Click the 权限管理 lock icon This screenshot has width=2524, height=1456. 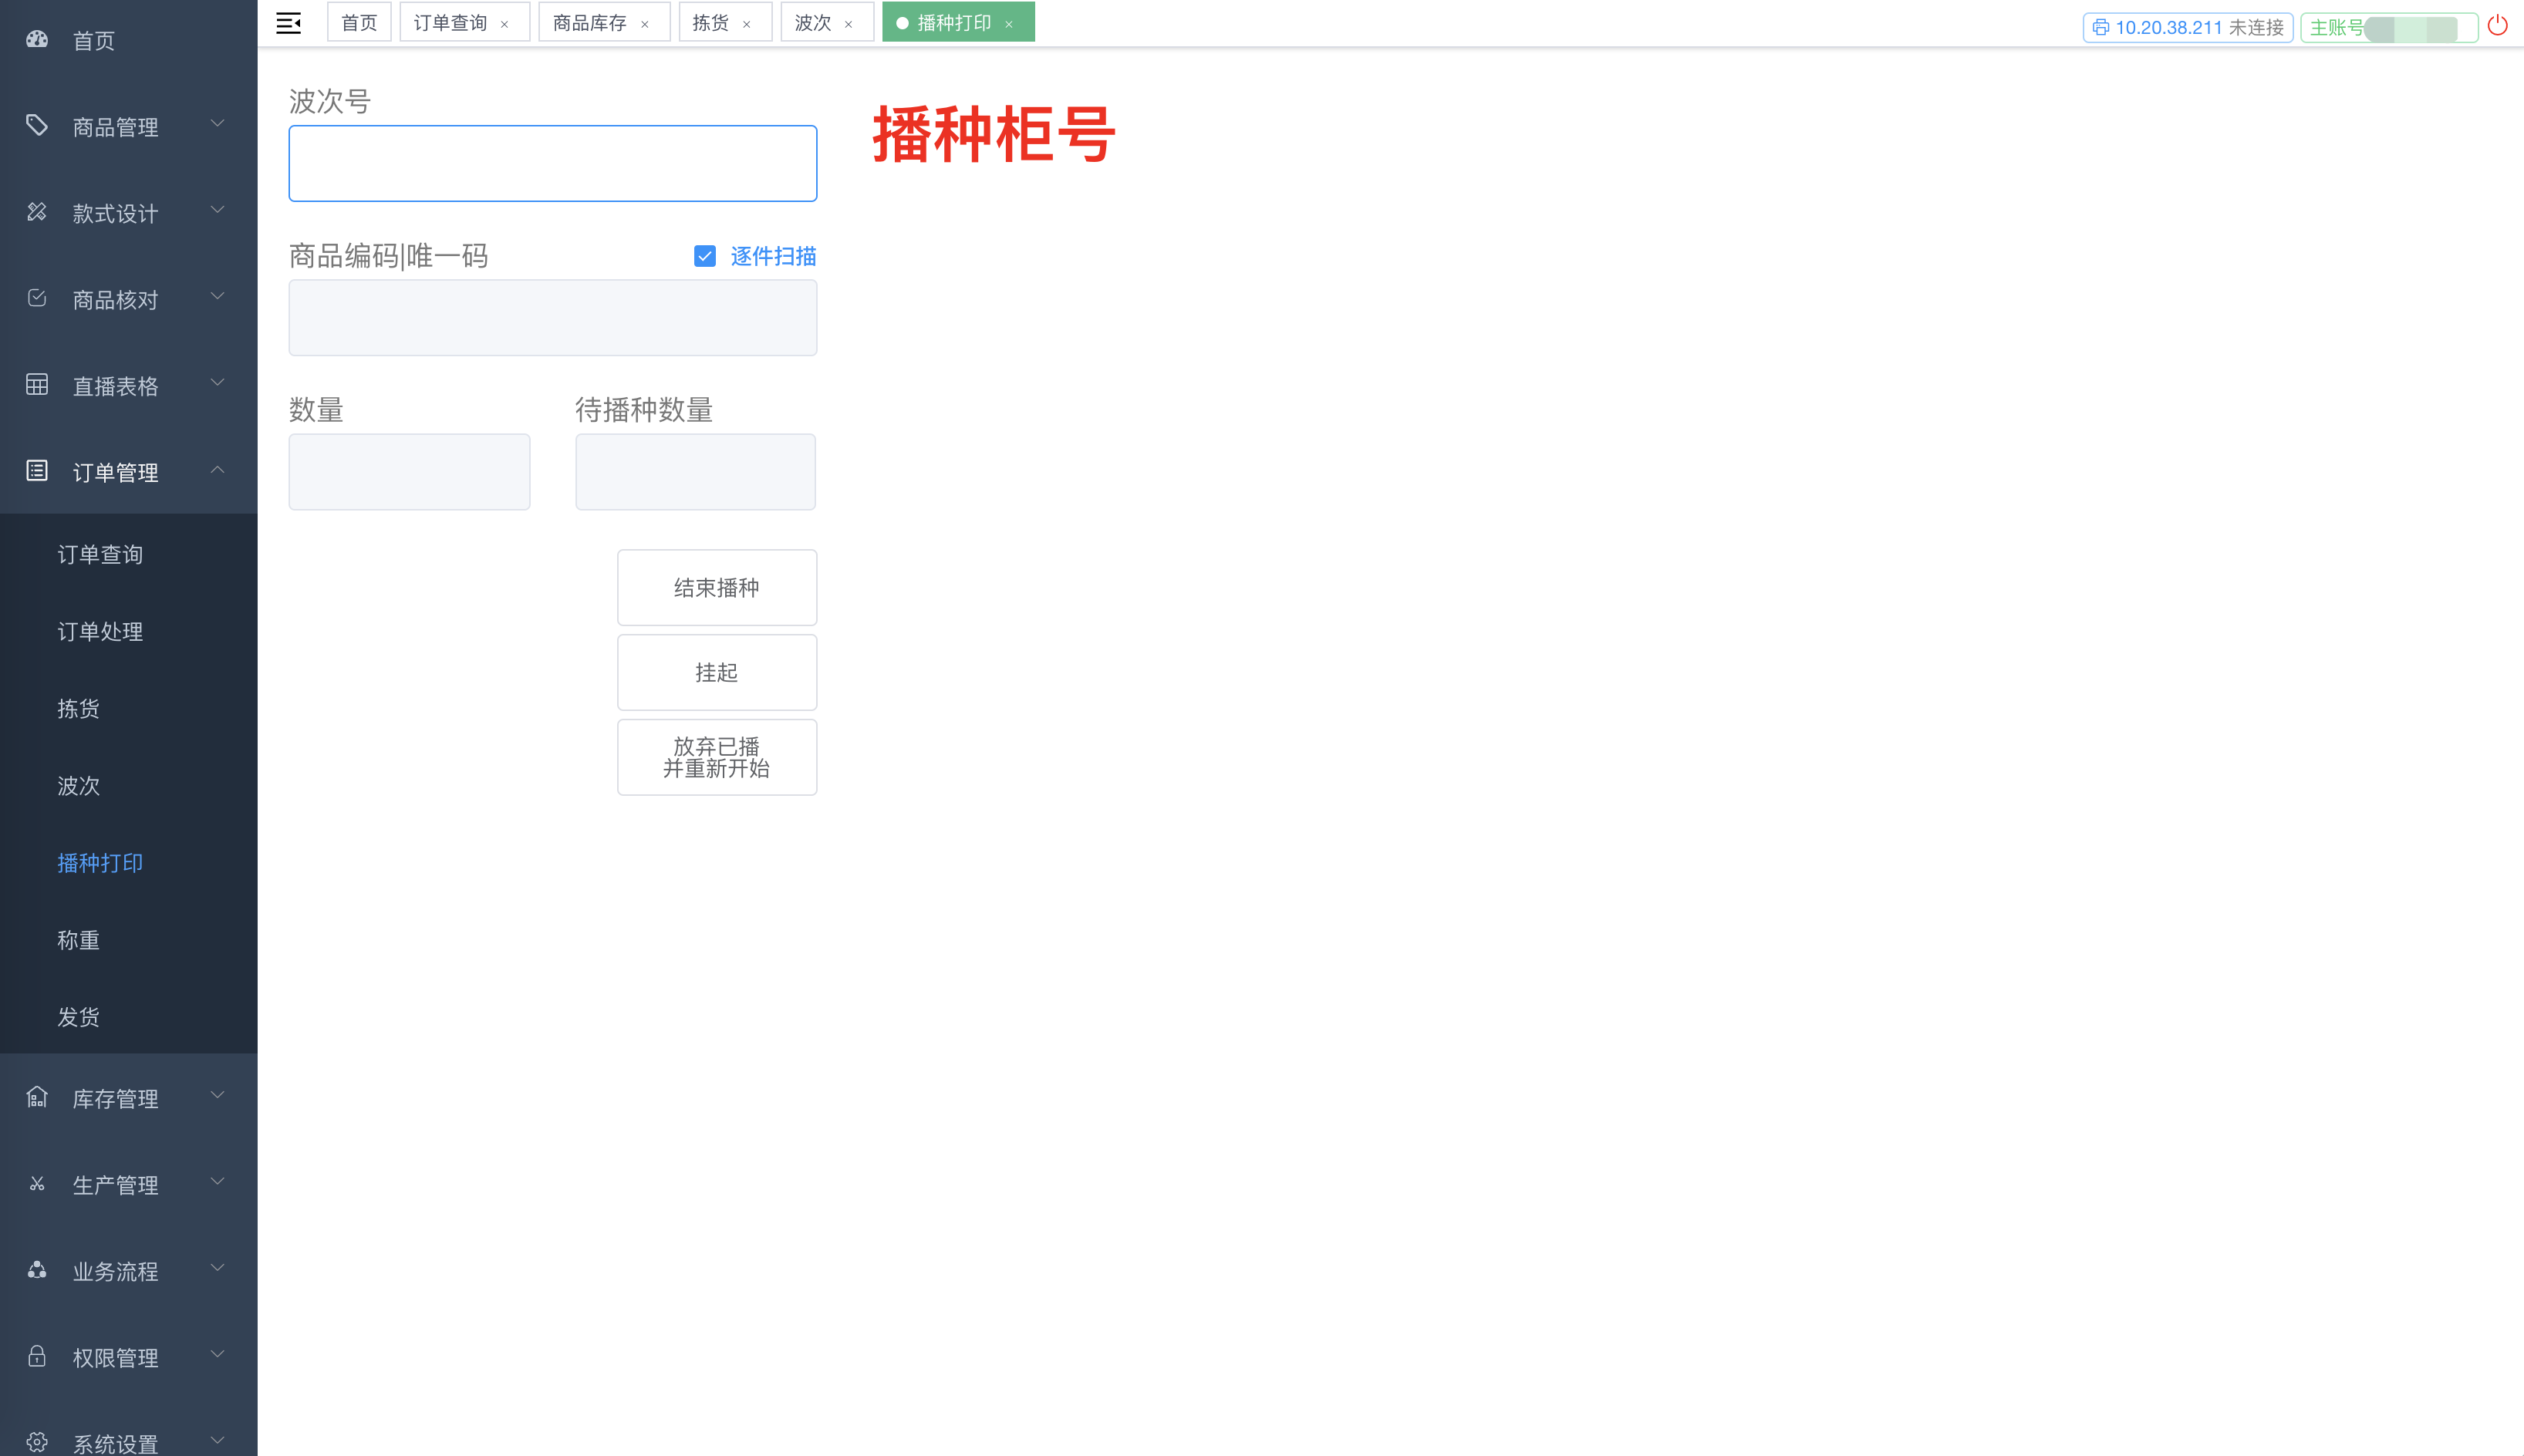[37, 1357]
